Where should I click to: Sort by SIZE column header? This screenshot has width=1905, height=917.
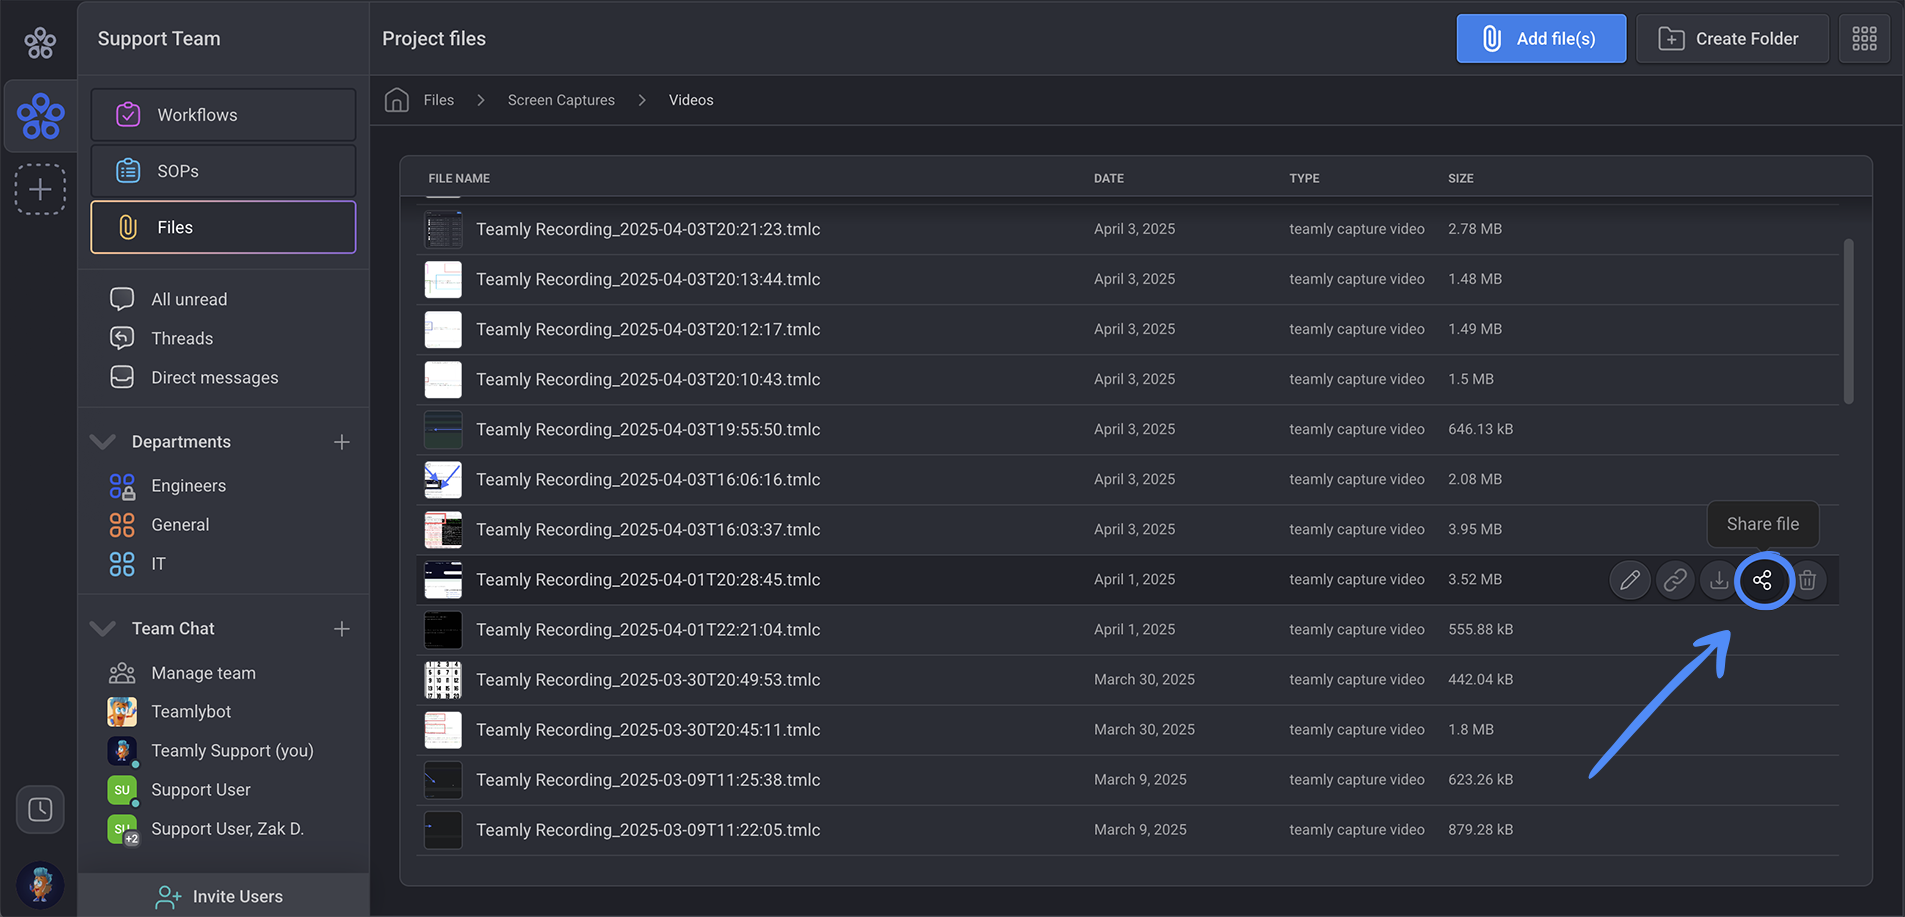pyautogui.click(x=1461, y=178)
